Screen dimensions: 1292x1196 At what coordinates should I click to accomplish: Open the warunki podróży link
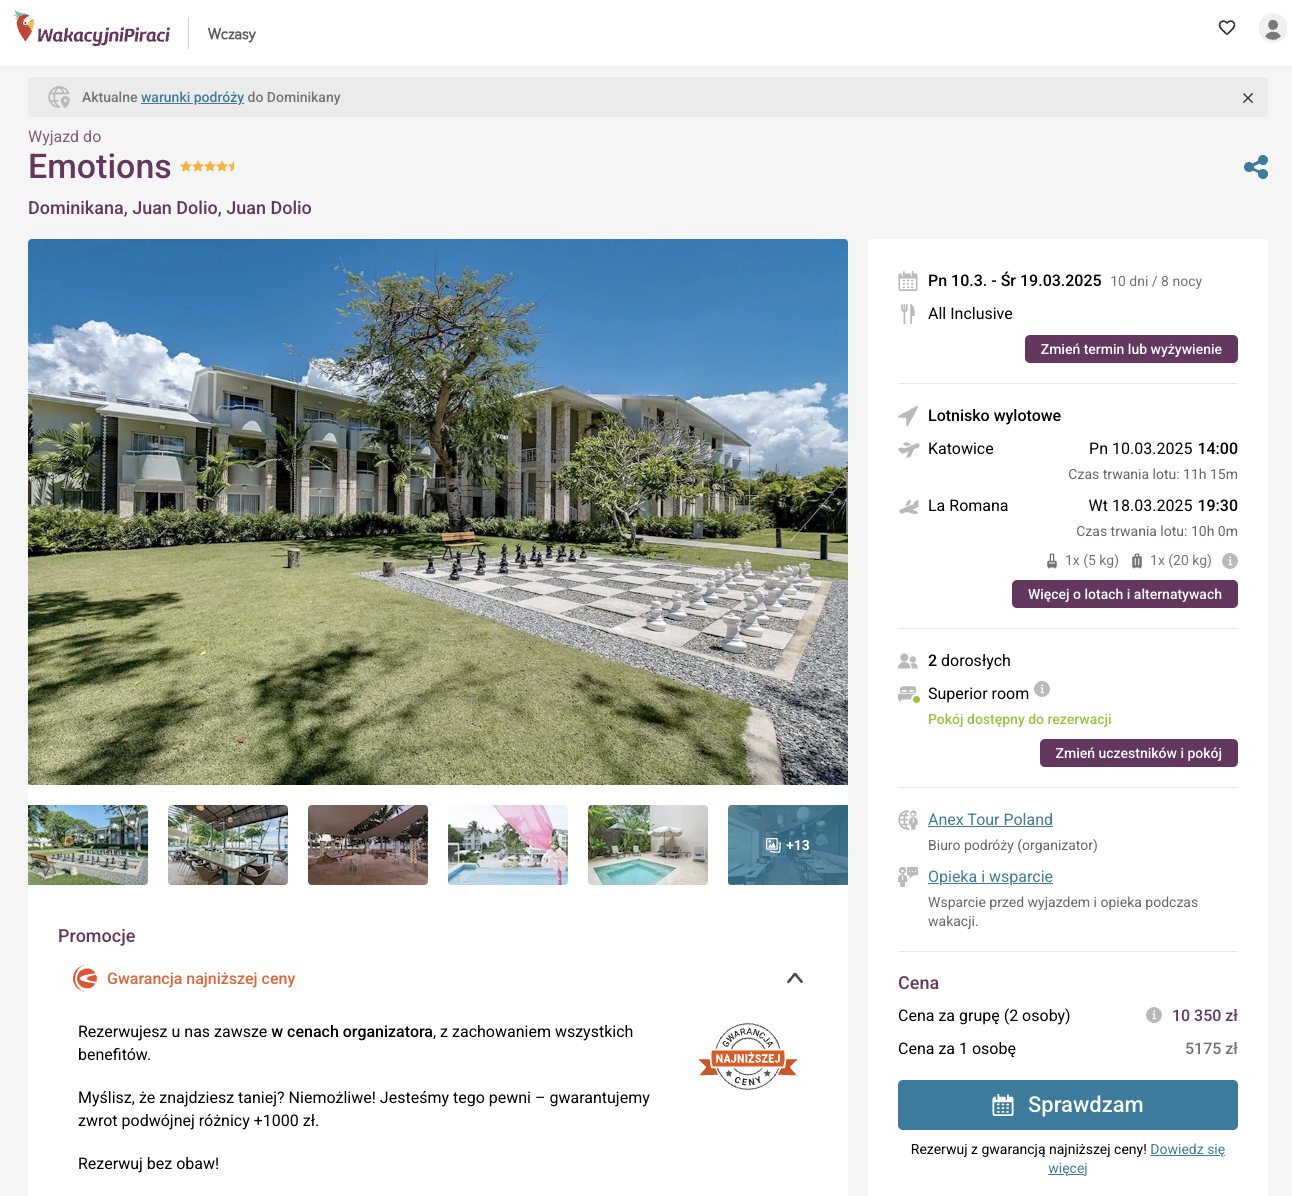point(192,97)
